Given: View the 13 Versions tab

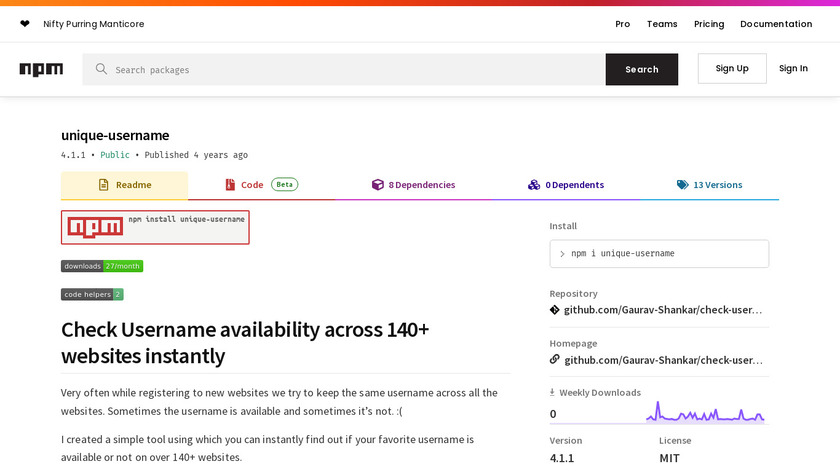Looking at the screenshot, I should 709,185.
